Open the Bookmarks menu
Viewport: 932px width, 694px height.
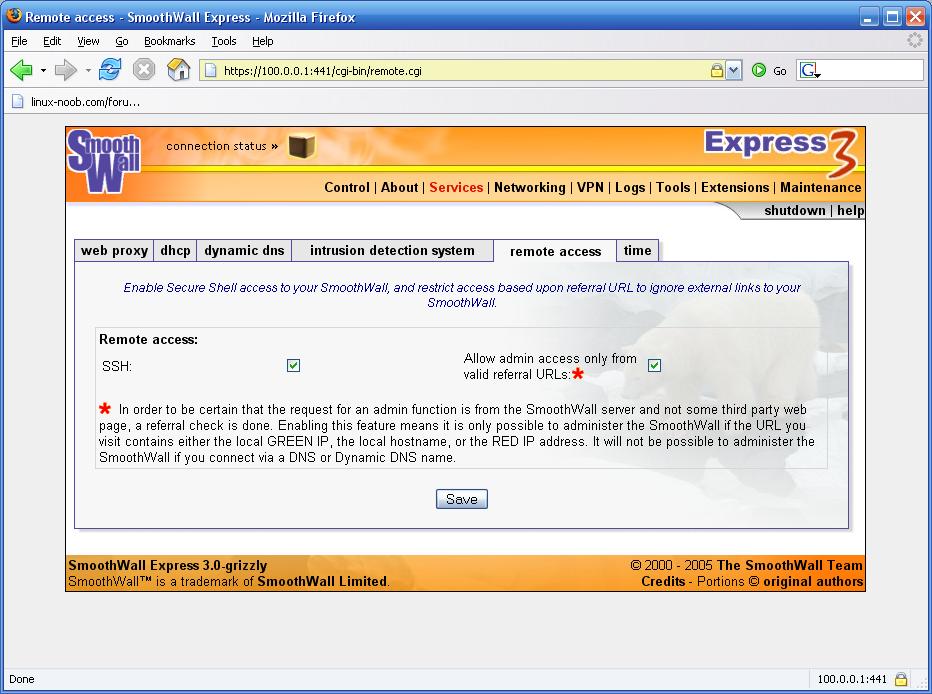coord(169,41)
